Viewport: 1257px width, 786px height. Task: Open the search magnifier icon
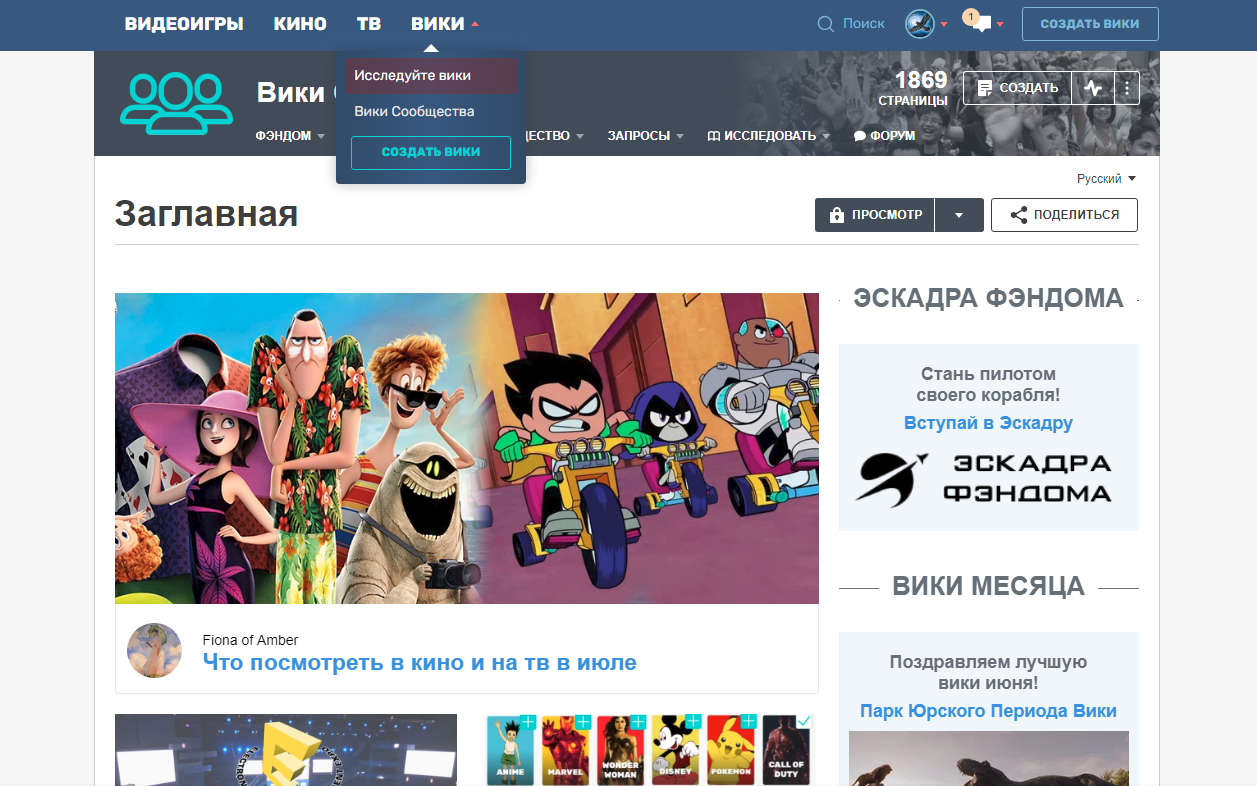click(x=826, y=24)
